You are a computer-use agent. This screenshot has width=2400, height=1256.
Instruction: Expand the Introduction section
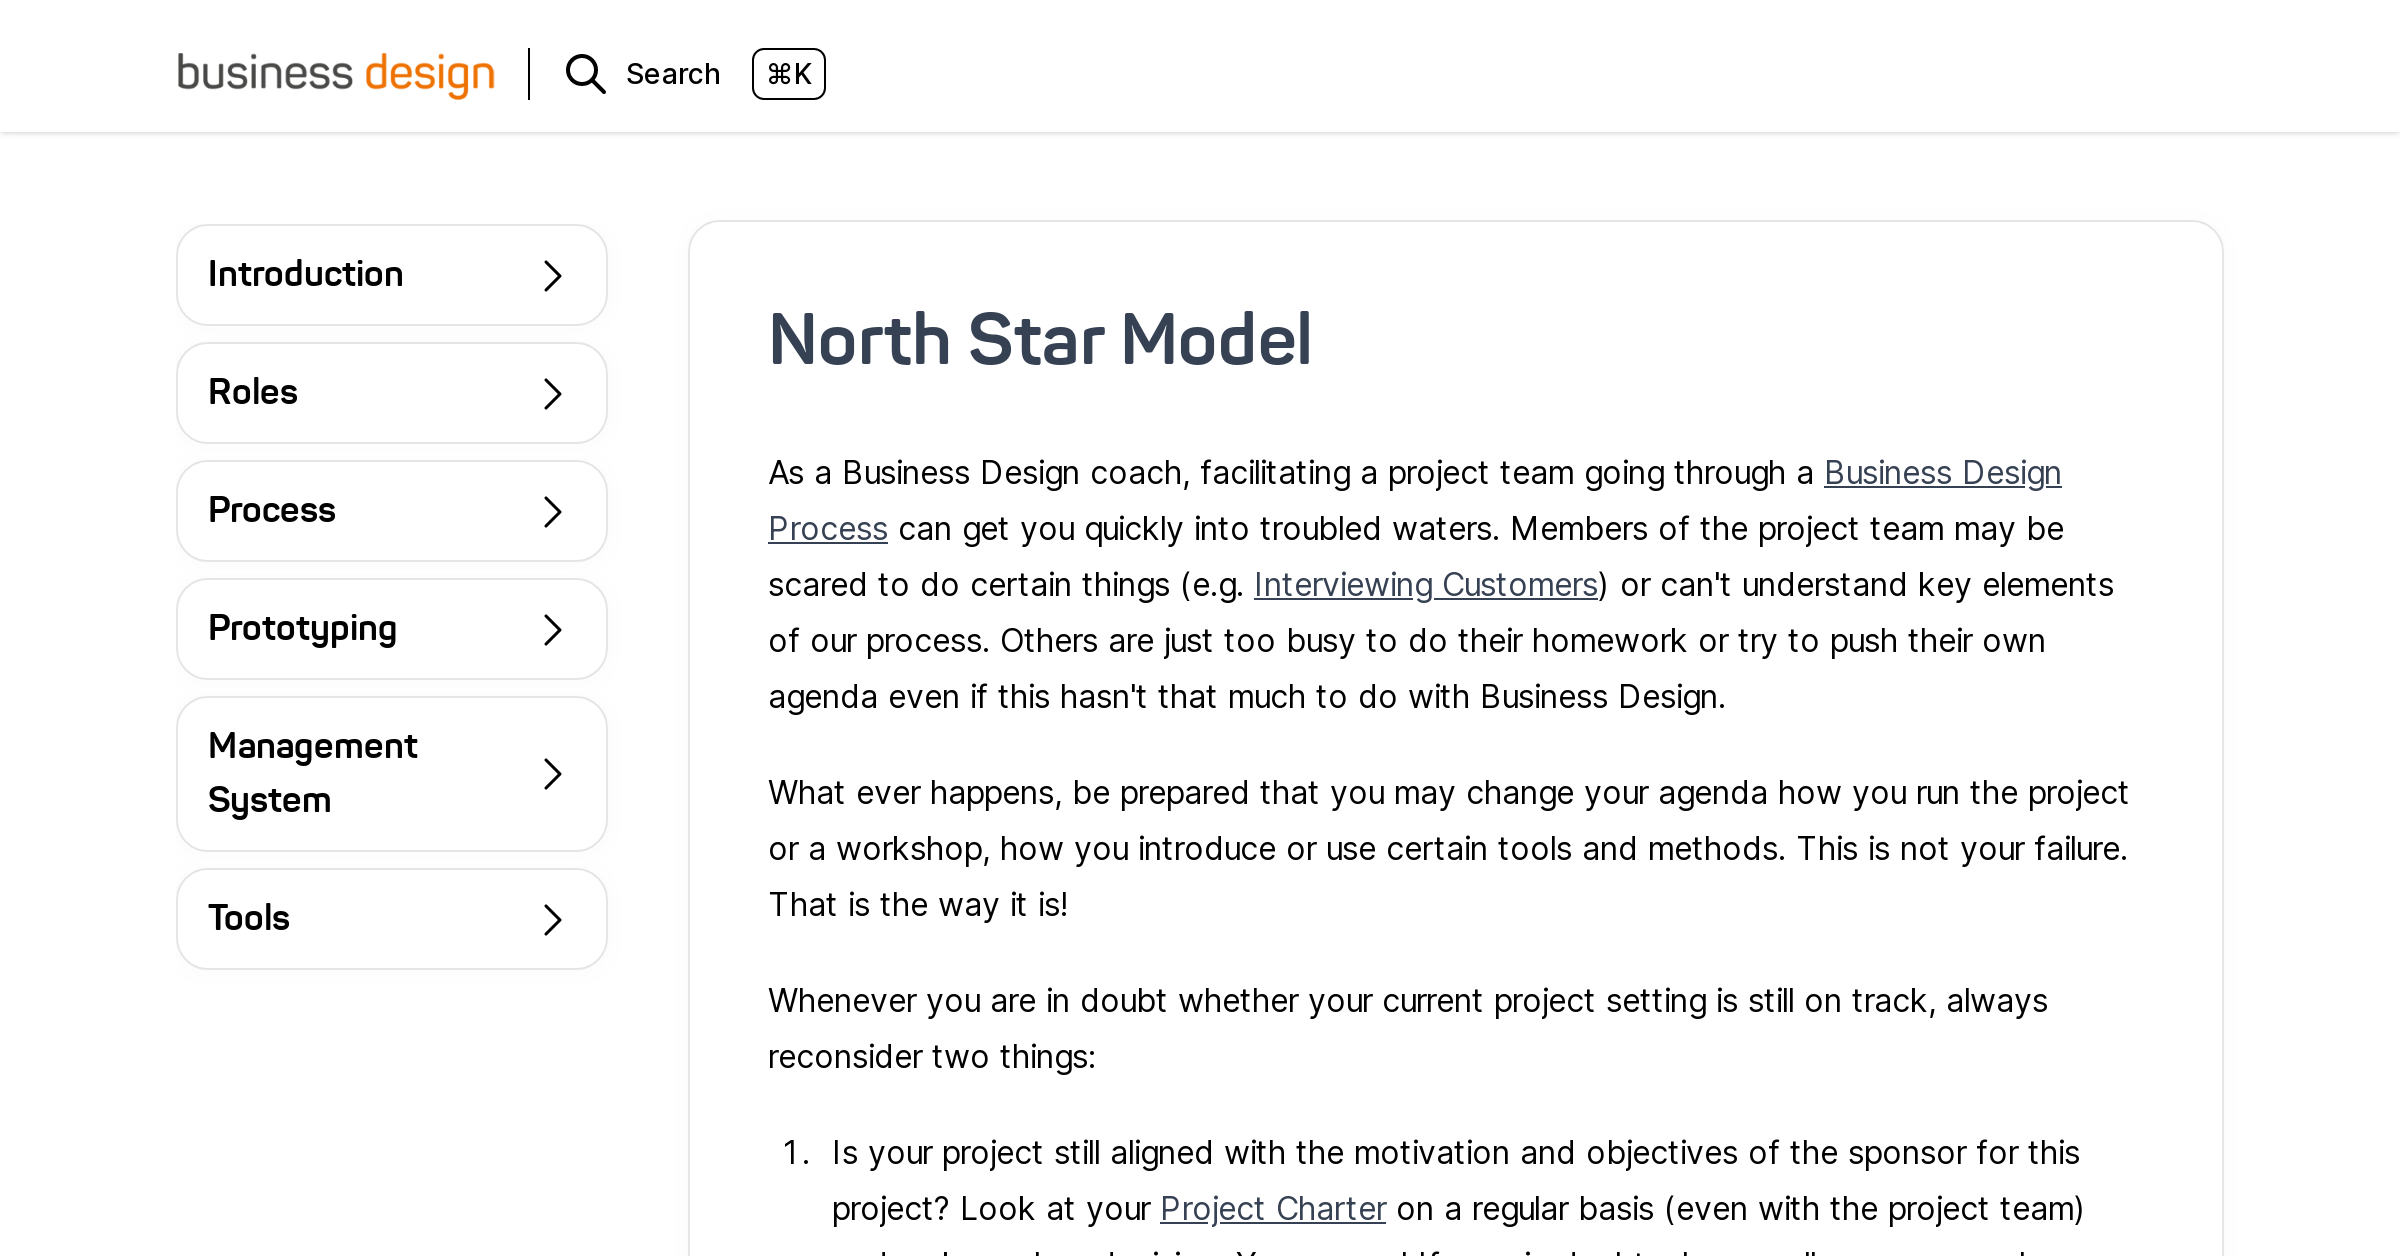392,275
